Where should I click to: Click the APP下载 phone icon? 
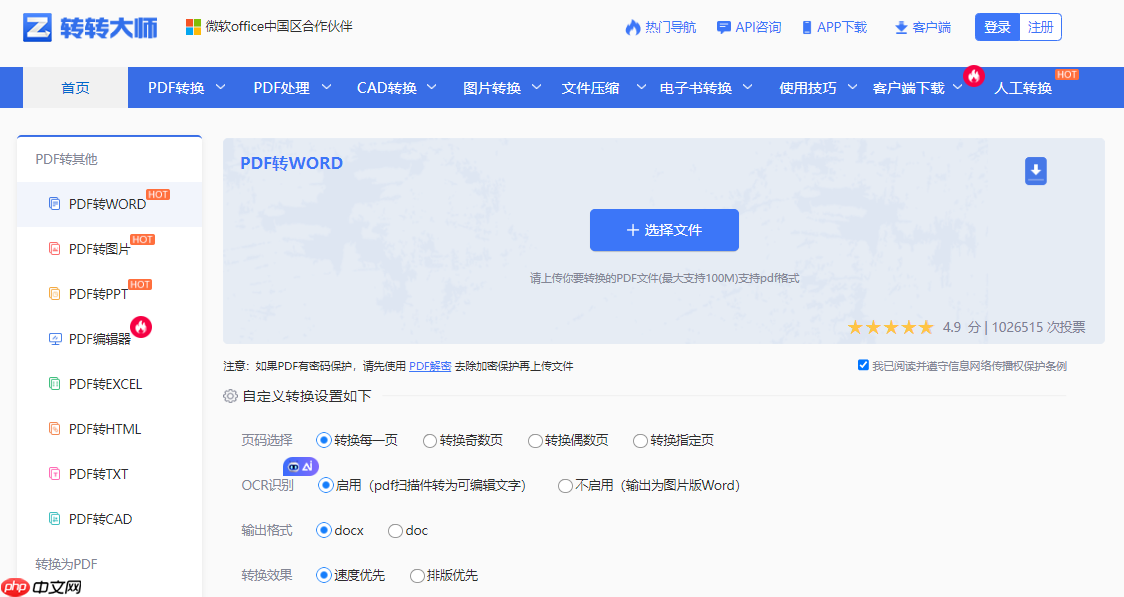(806, 27)
